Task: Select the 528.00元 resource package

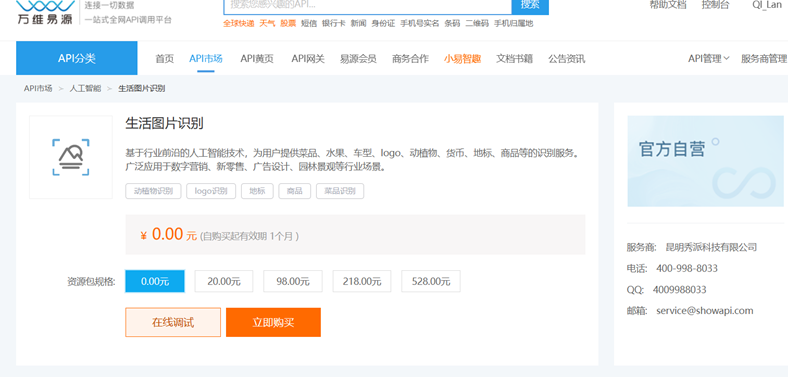Action: [x=431, y=281]
